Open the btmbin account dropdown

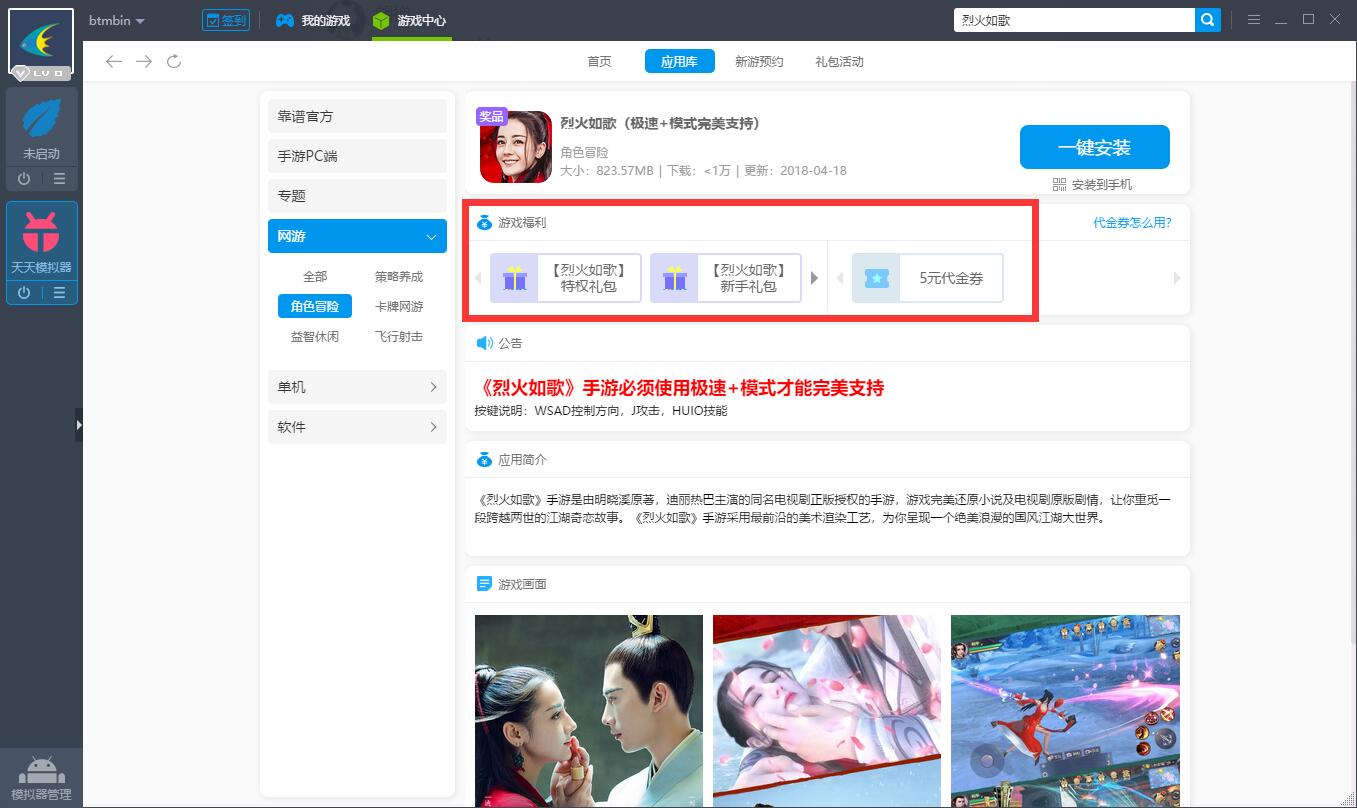[117, 21]
